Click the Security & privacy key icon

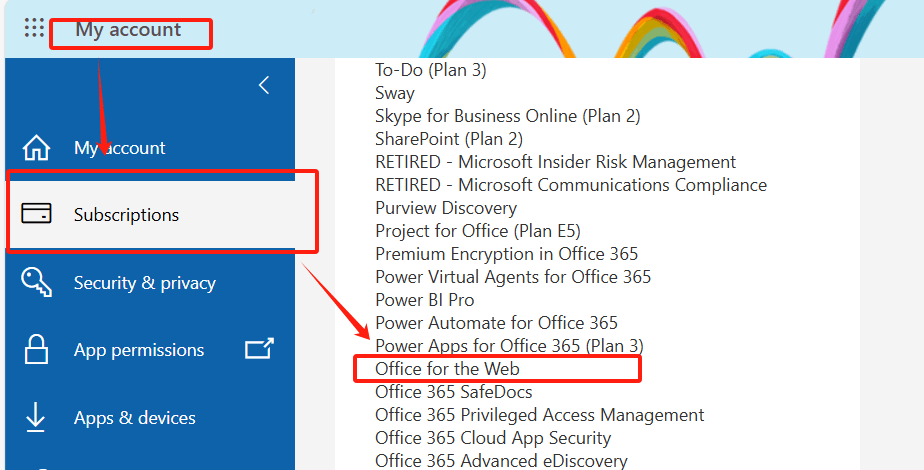[37, 282]
